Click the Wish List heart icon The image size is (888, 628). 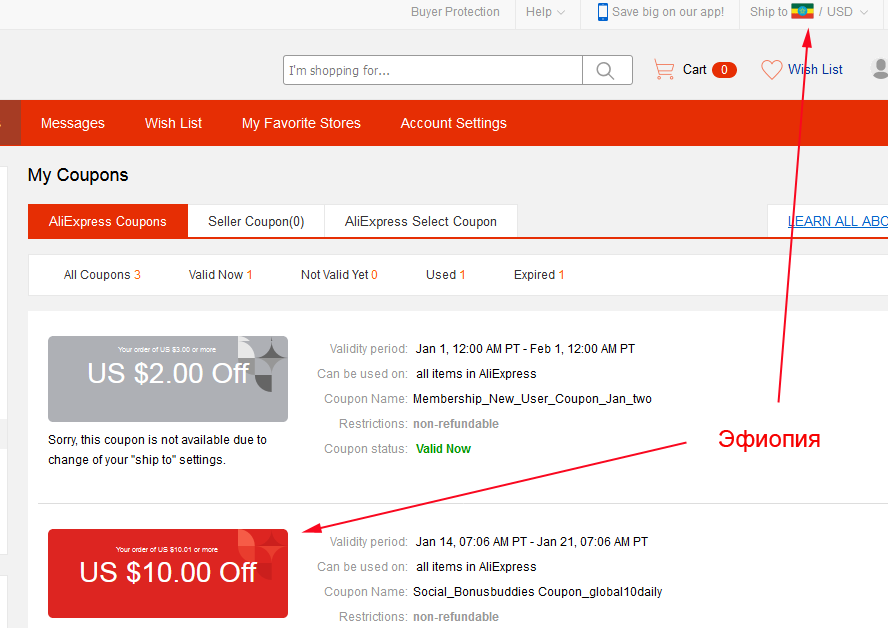(771, 70)
